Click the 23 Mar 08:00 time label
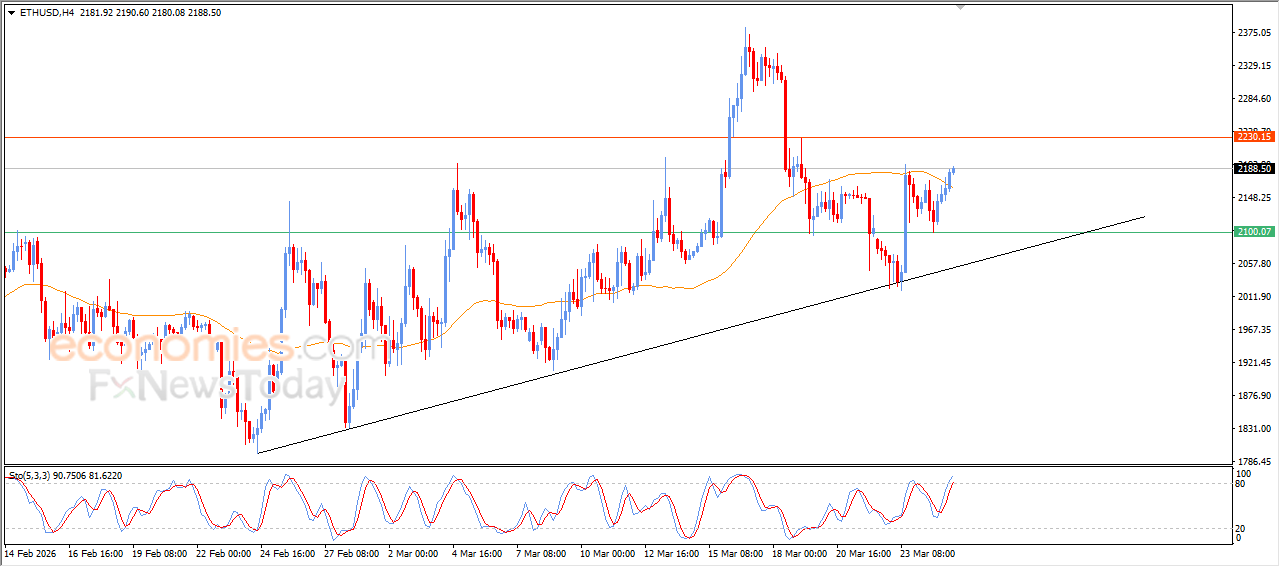Image resolution: width=1280 pixels, height=567 pixels. tap(928, 552)
